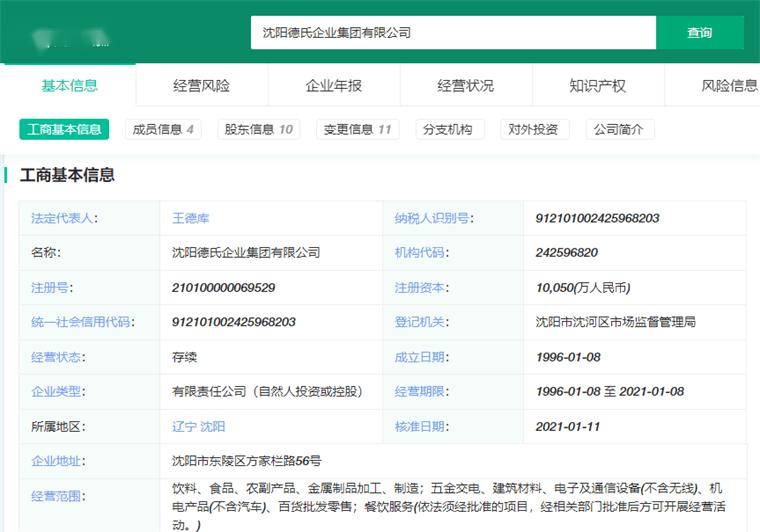Click the 统一社会信用代码 label
Screen dimensions: 760x532
click(x=83, y=322)
